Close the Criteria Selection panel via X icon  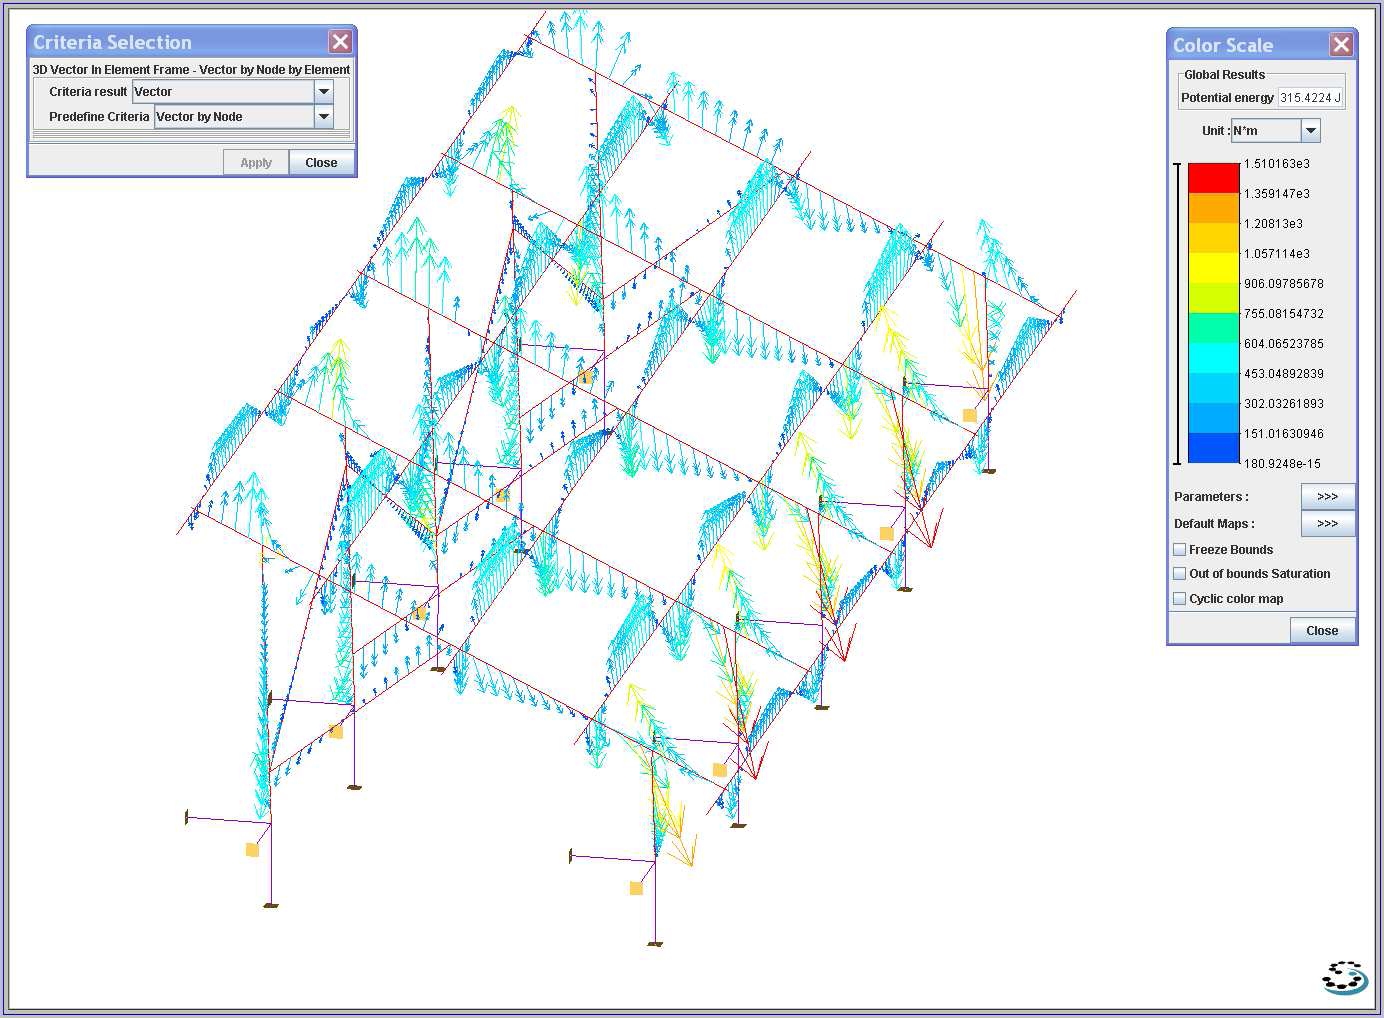(340, 42)
